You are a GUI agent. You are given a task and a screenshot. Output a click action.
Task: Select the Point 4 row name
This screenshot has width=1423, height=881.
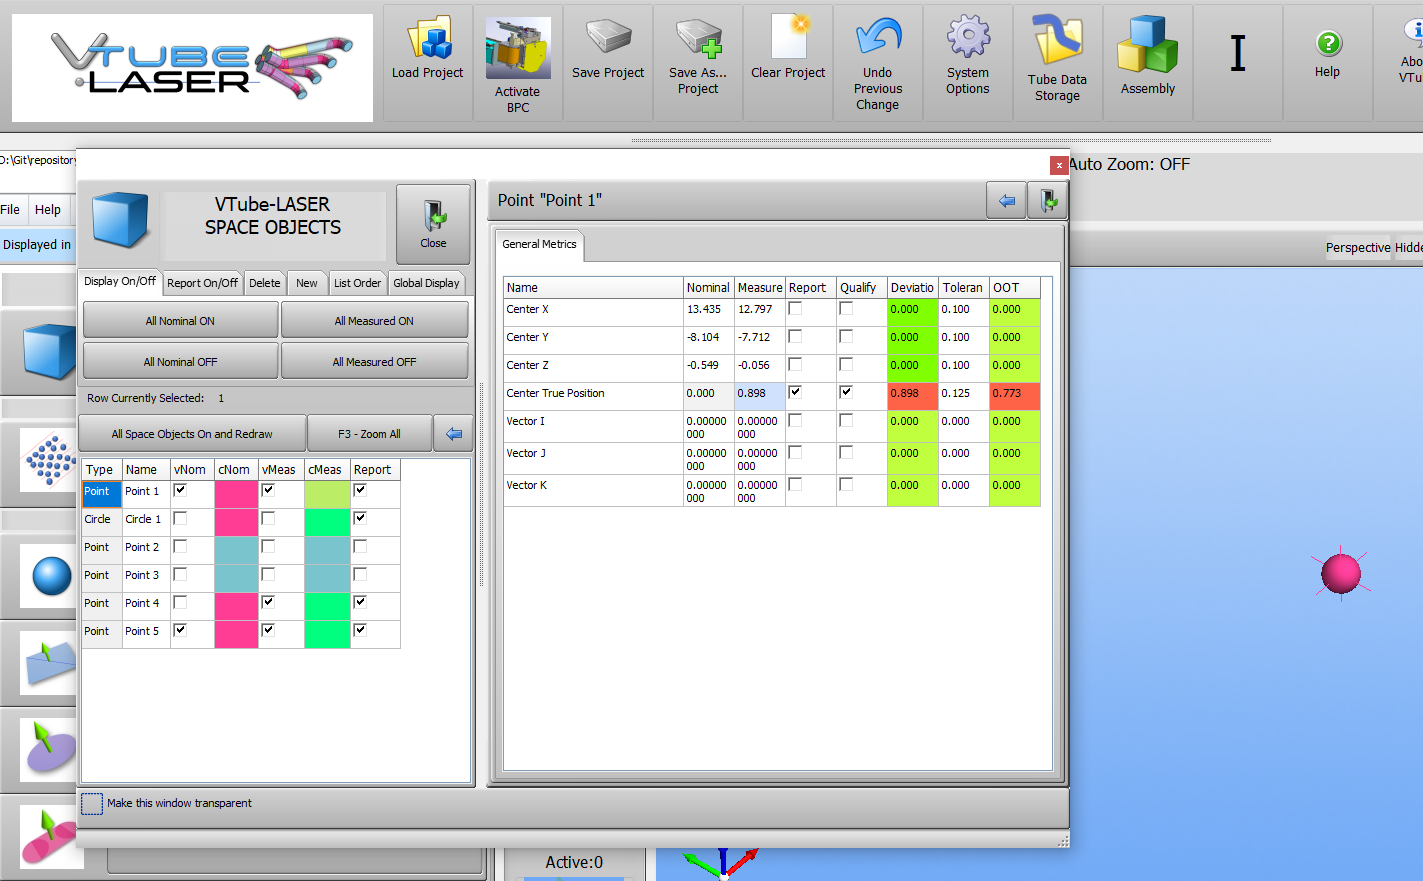tap(142, 603)
